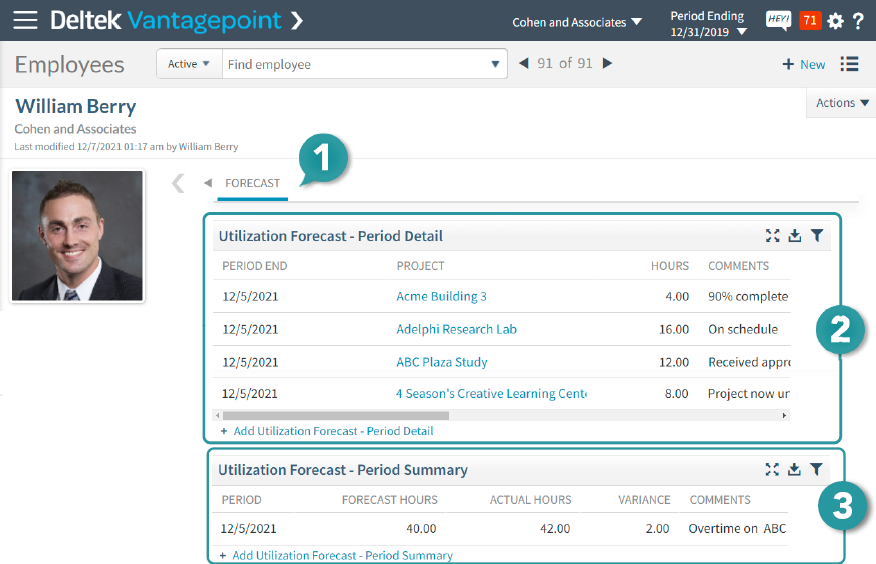Add Utilization Forecast - Period Detail row
The height and width of the screenshot is (564, 876).
[327, 431]
